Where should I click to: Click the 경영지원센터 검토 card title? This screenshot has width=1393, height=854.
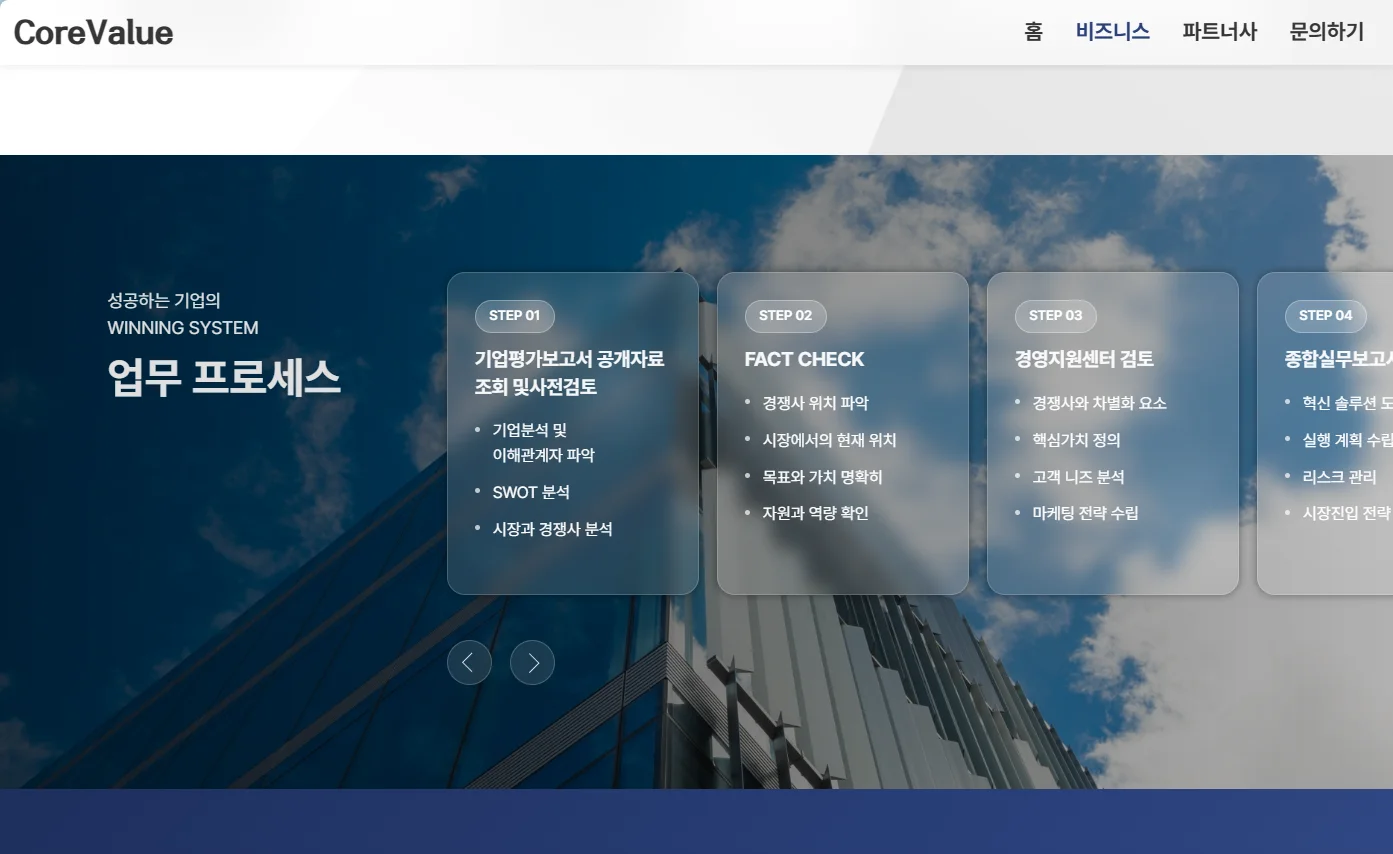point(1084,360)
